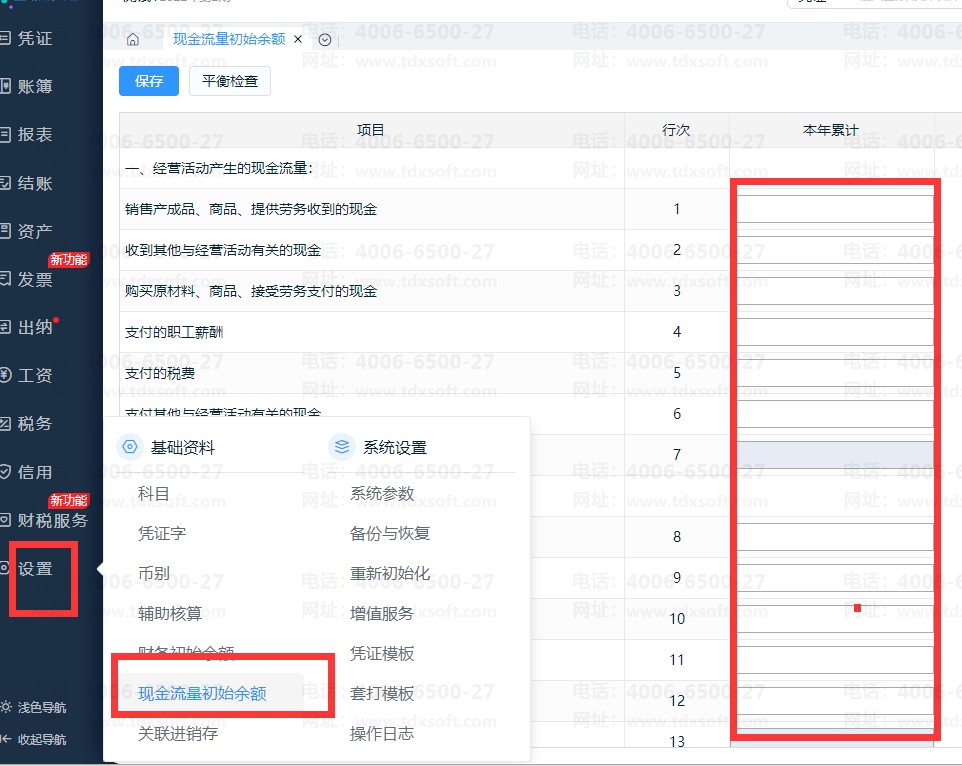
Task: Select 现金流量初始余额 in settings menu
Action: 202,694
